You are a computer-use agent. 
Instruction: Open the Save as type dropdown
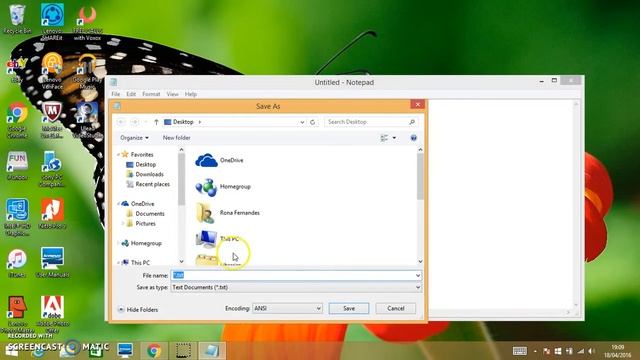(x=296, y=287)
